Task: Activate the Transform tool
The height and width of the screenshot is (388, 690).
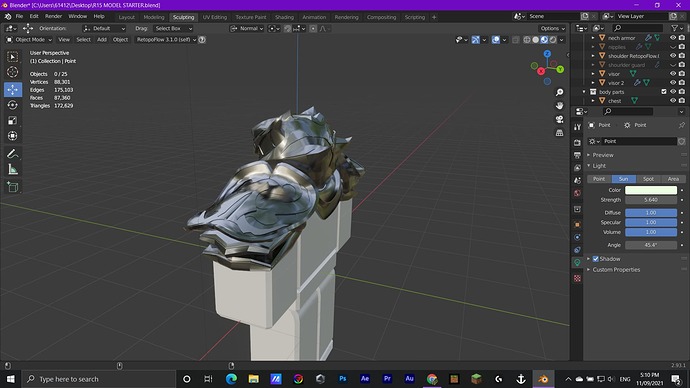Action: tap(13, 136)
